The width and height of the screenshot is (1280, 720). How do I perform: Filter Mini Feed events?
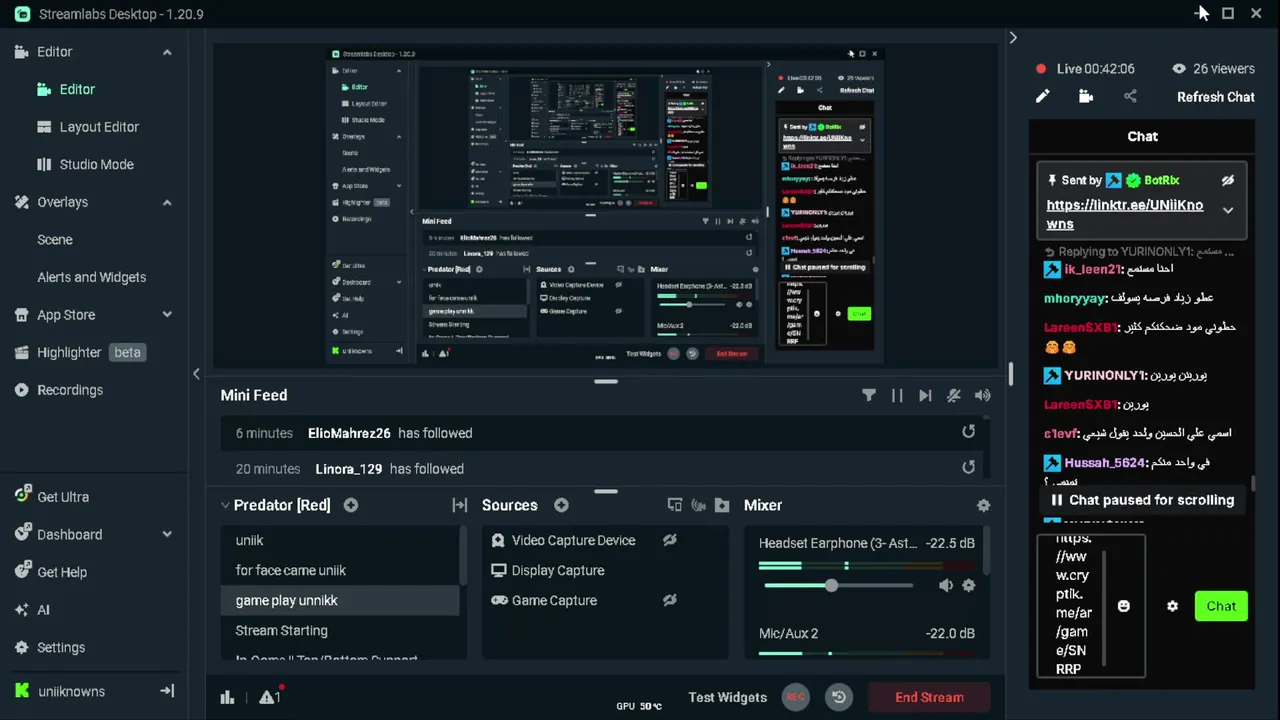[x=869, y=395]
